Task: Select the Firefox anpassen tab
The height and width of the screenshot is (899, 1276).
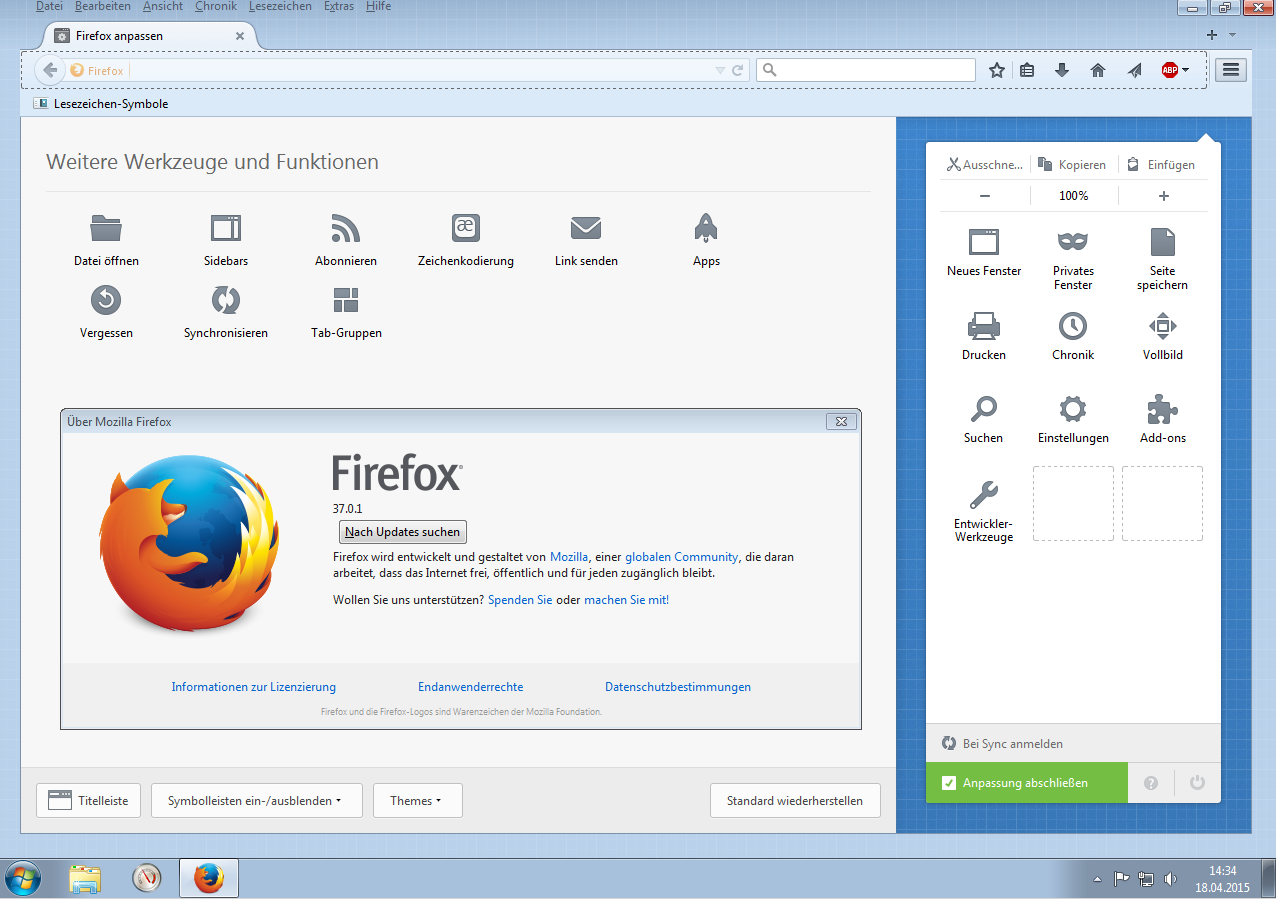Action: [x=152, y=36]
